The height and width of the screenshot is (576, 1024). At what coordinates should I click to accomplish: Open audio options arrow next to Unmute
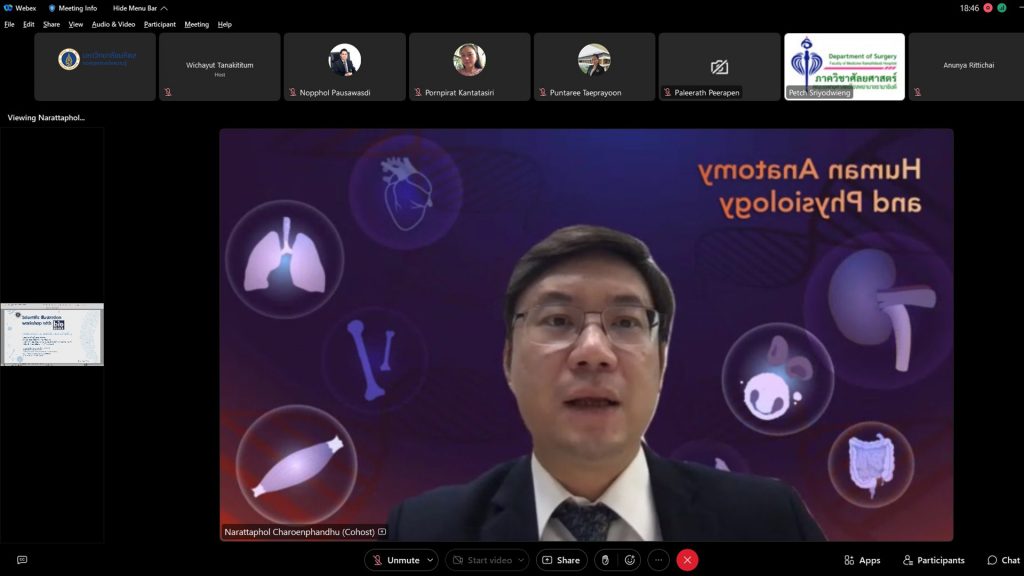point(430,560)
